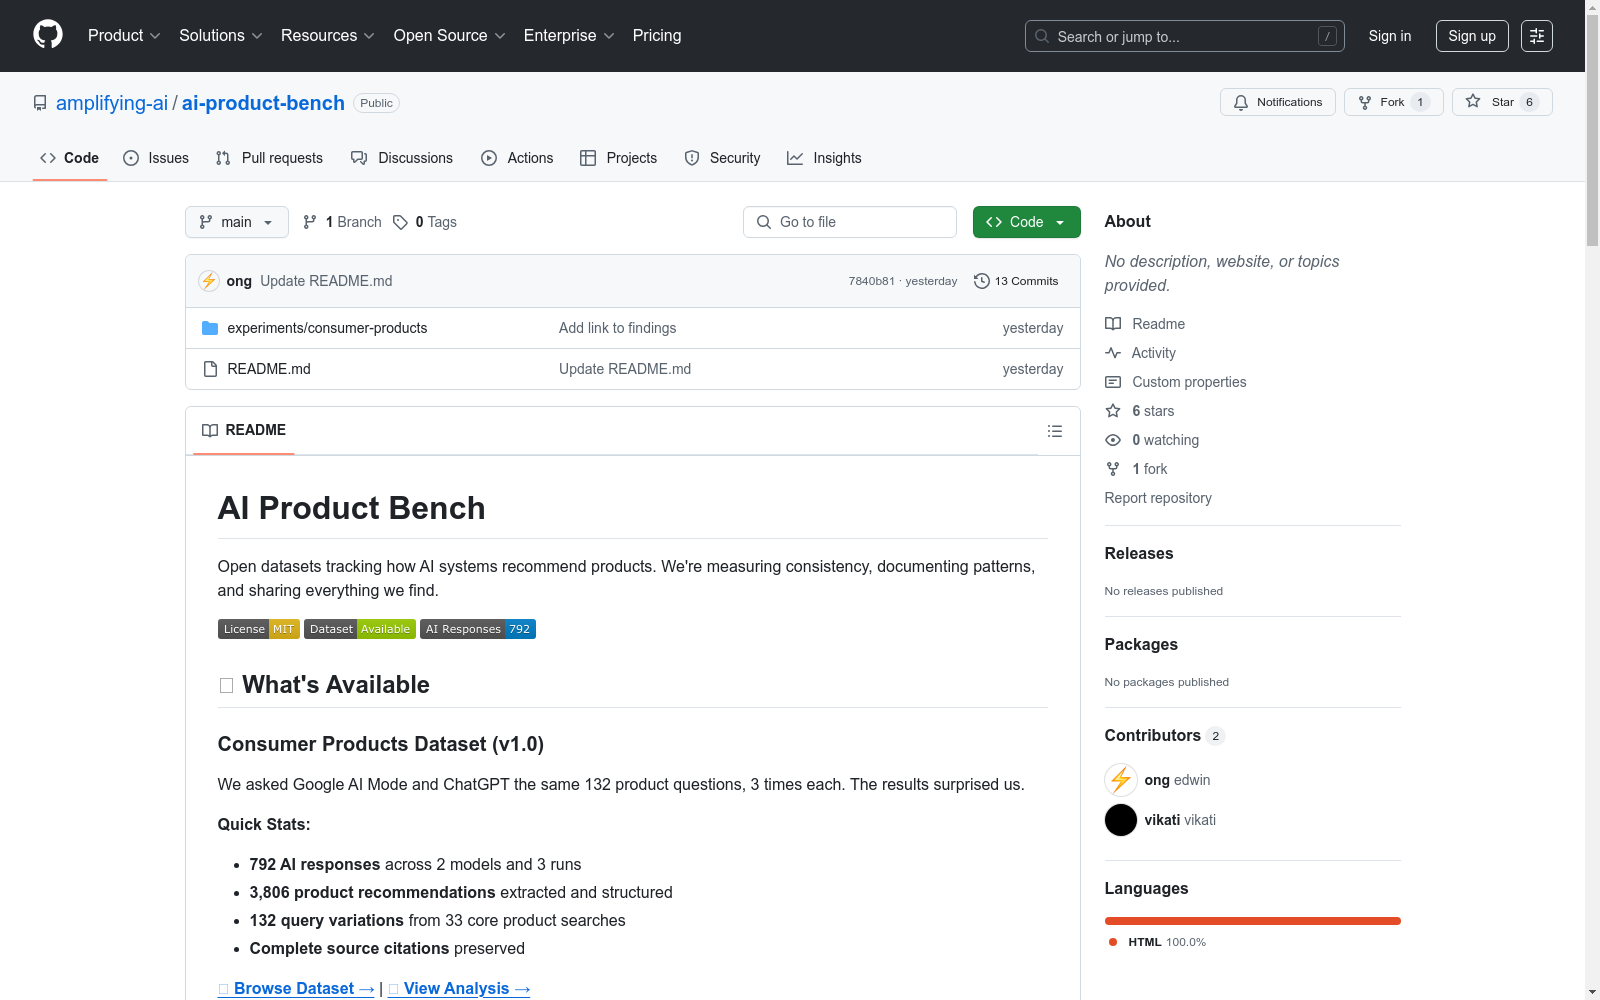Click the vikati contributor avatar
This screenshot has height=1000, width=1600.
click(1121, 820)
